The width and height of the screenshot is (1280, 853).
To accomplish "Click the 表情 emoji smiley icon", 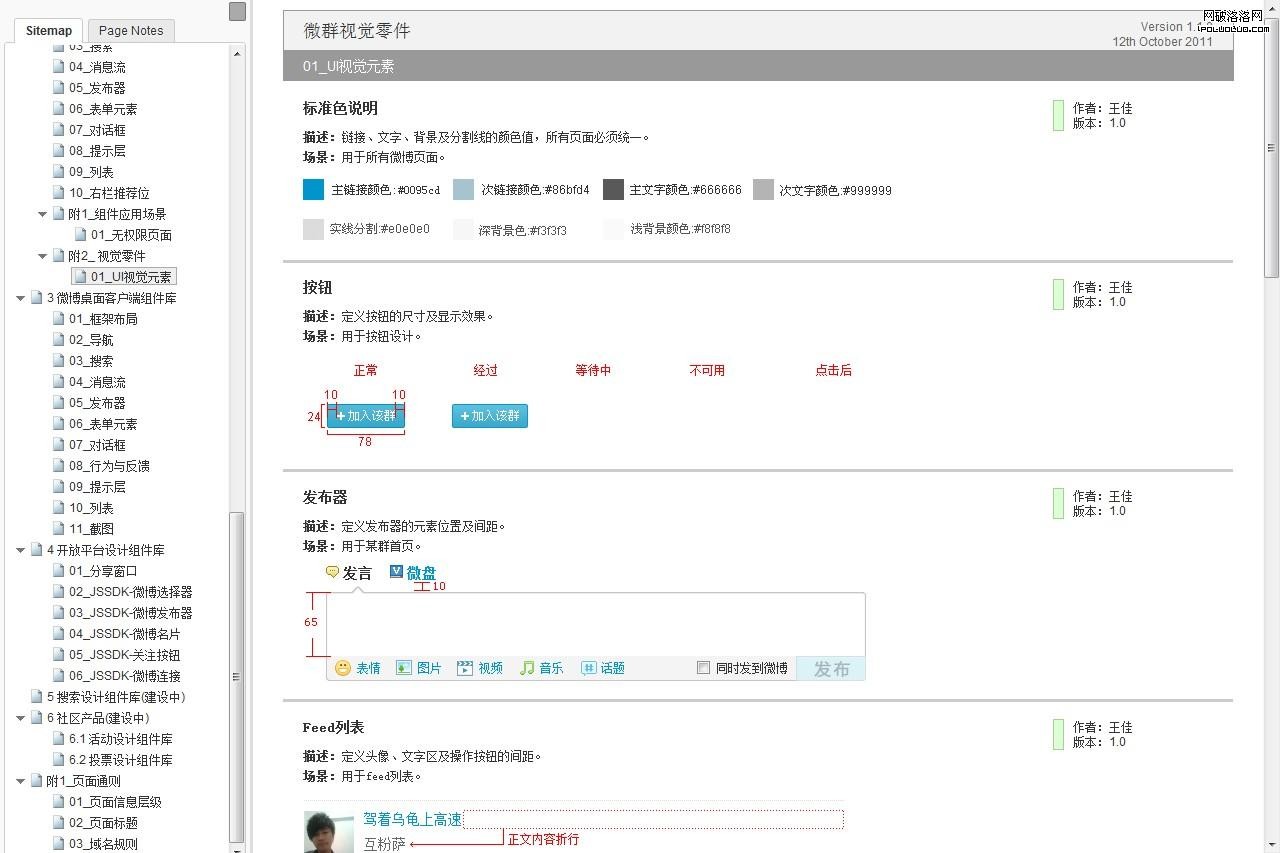I will [x=343, y=668].
